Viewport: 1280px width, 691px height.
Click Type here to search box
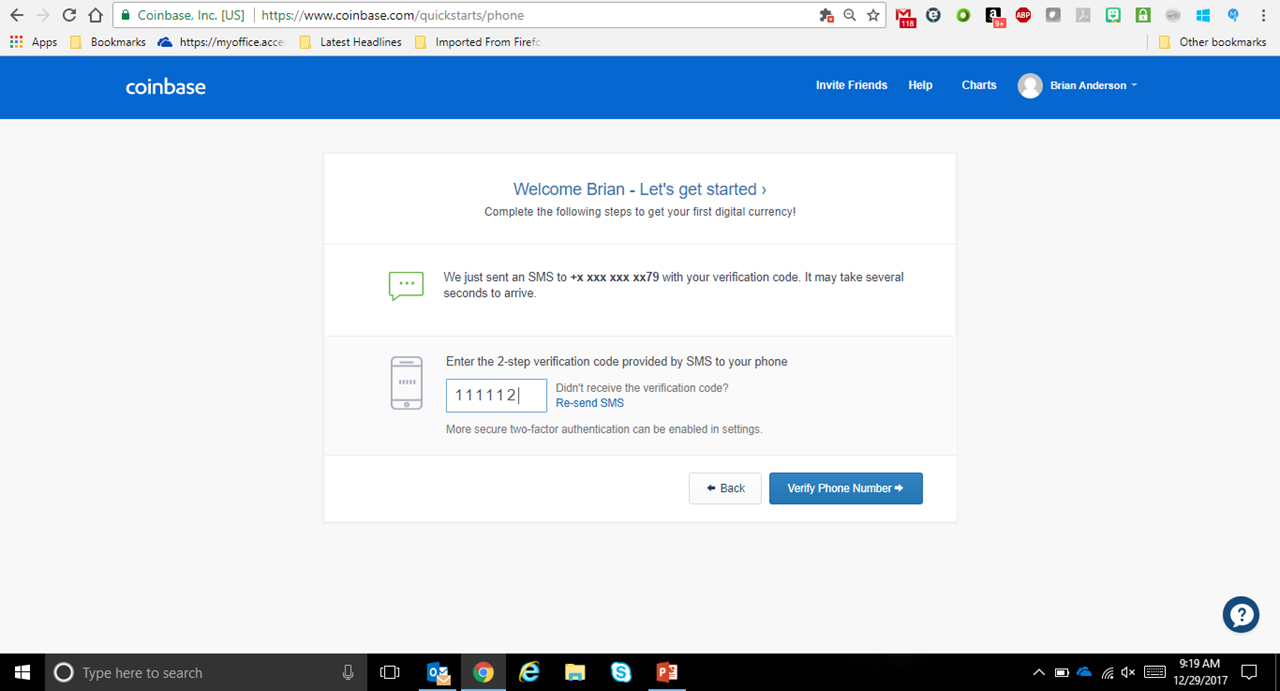pyautogui.click(x=207, y=672)
